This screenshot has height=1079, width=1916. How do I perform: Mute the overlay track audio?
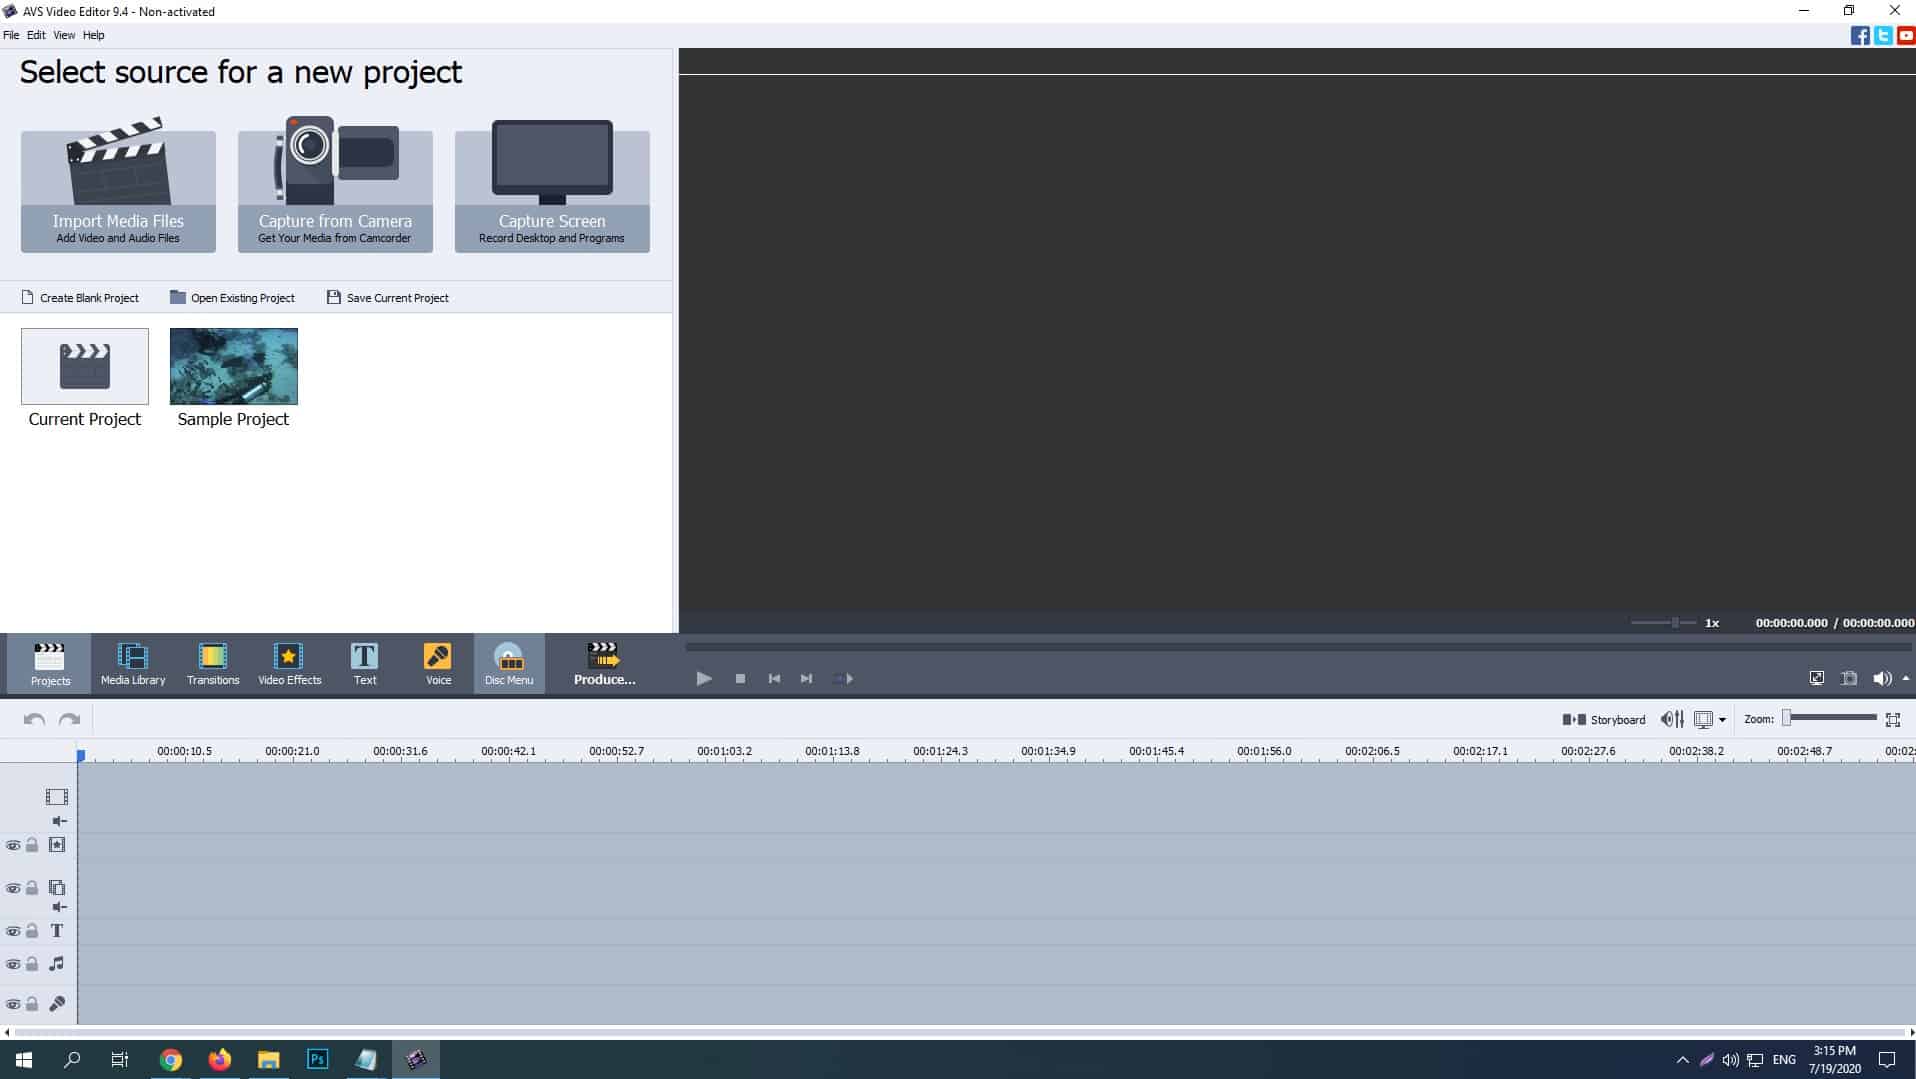[59, 907]
